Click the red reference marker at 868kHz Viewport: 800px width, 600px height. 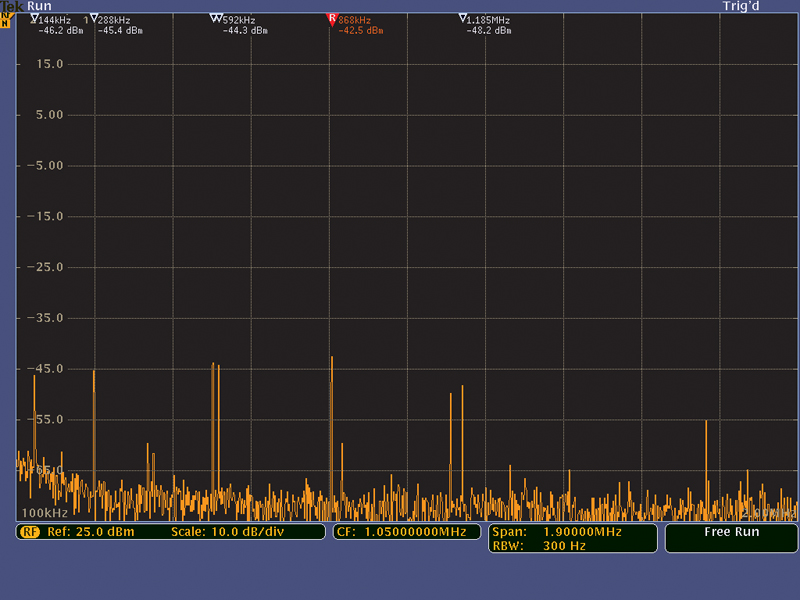coord(332,19)
